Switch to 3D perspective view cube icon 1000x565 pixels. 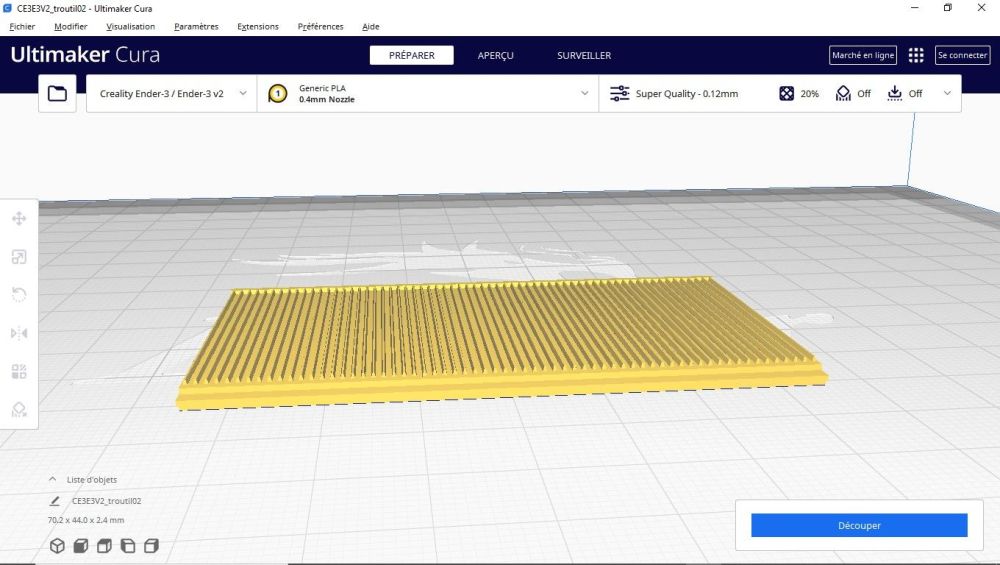tap(57, 546)
